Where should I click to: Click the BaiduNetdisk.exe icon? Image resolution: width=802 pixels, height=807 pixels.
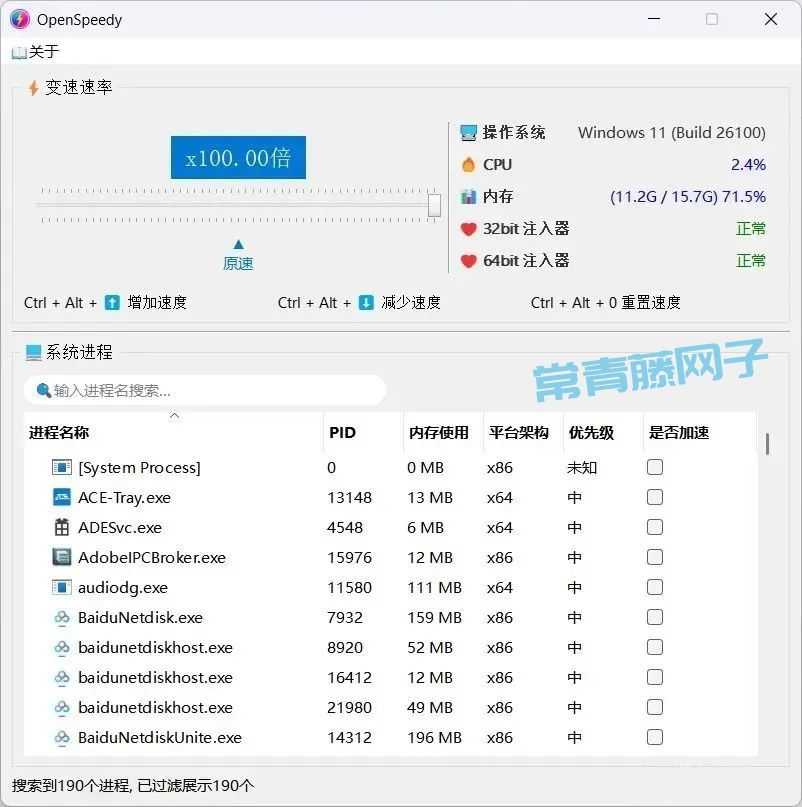pyautogui.click(x=62, y=617)
